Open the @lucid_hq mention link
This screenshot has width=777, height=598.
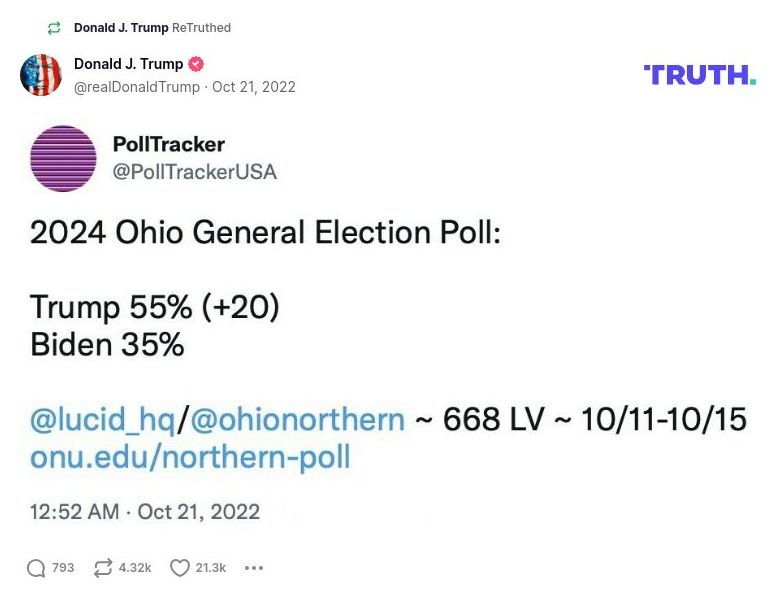point(103,420)
